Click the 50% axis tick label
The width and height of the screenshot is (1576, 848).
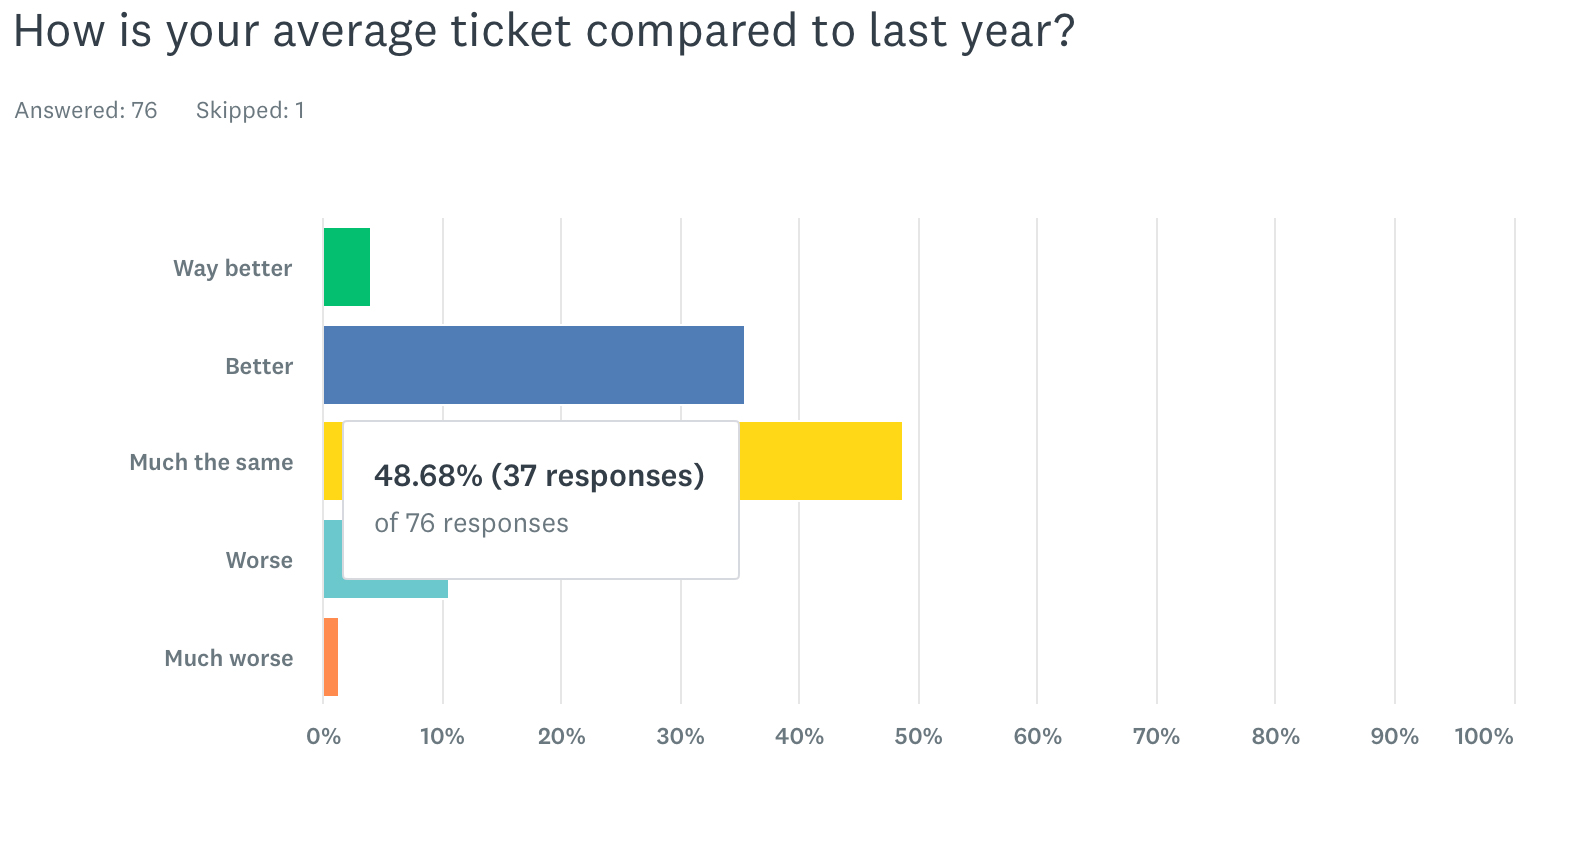tap(918, 737)
